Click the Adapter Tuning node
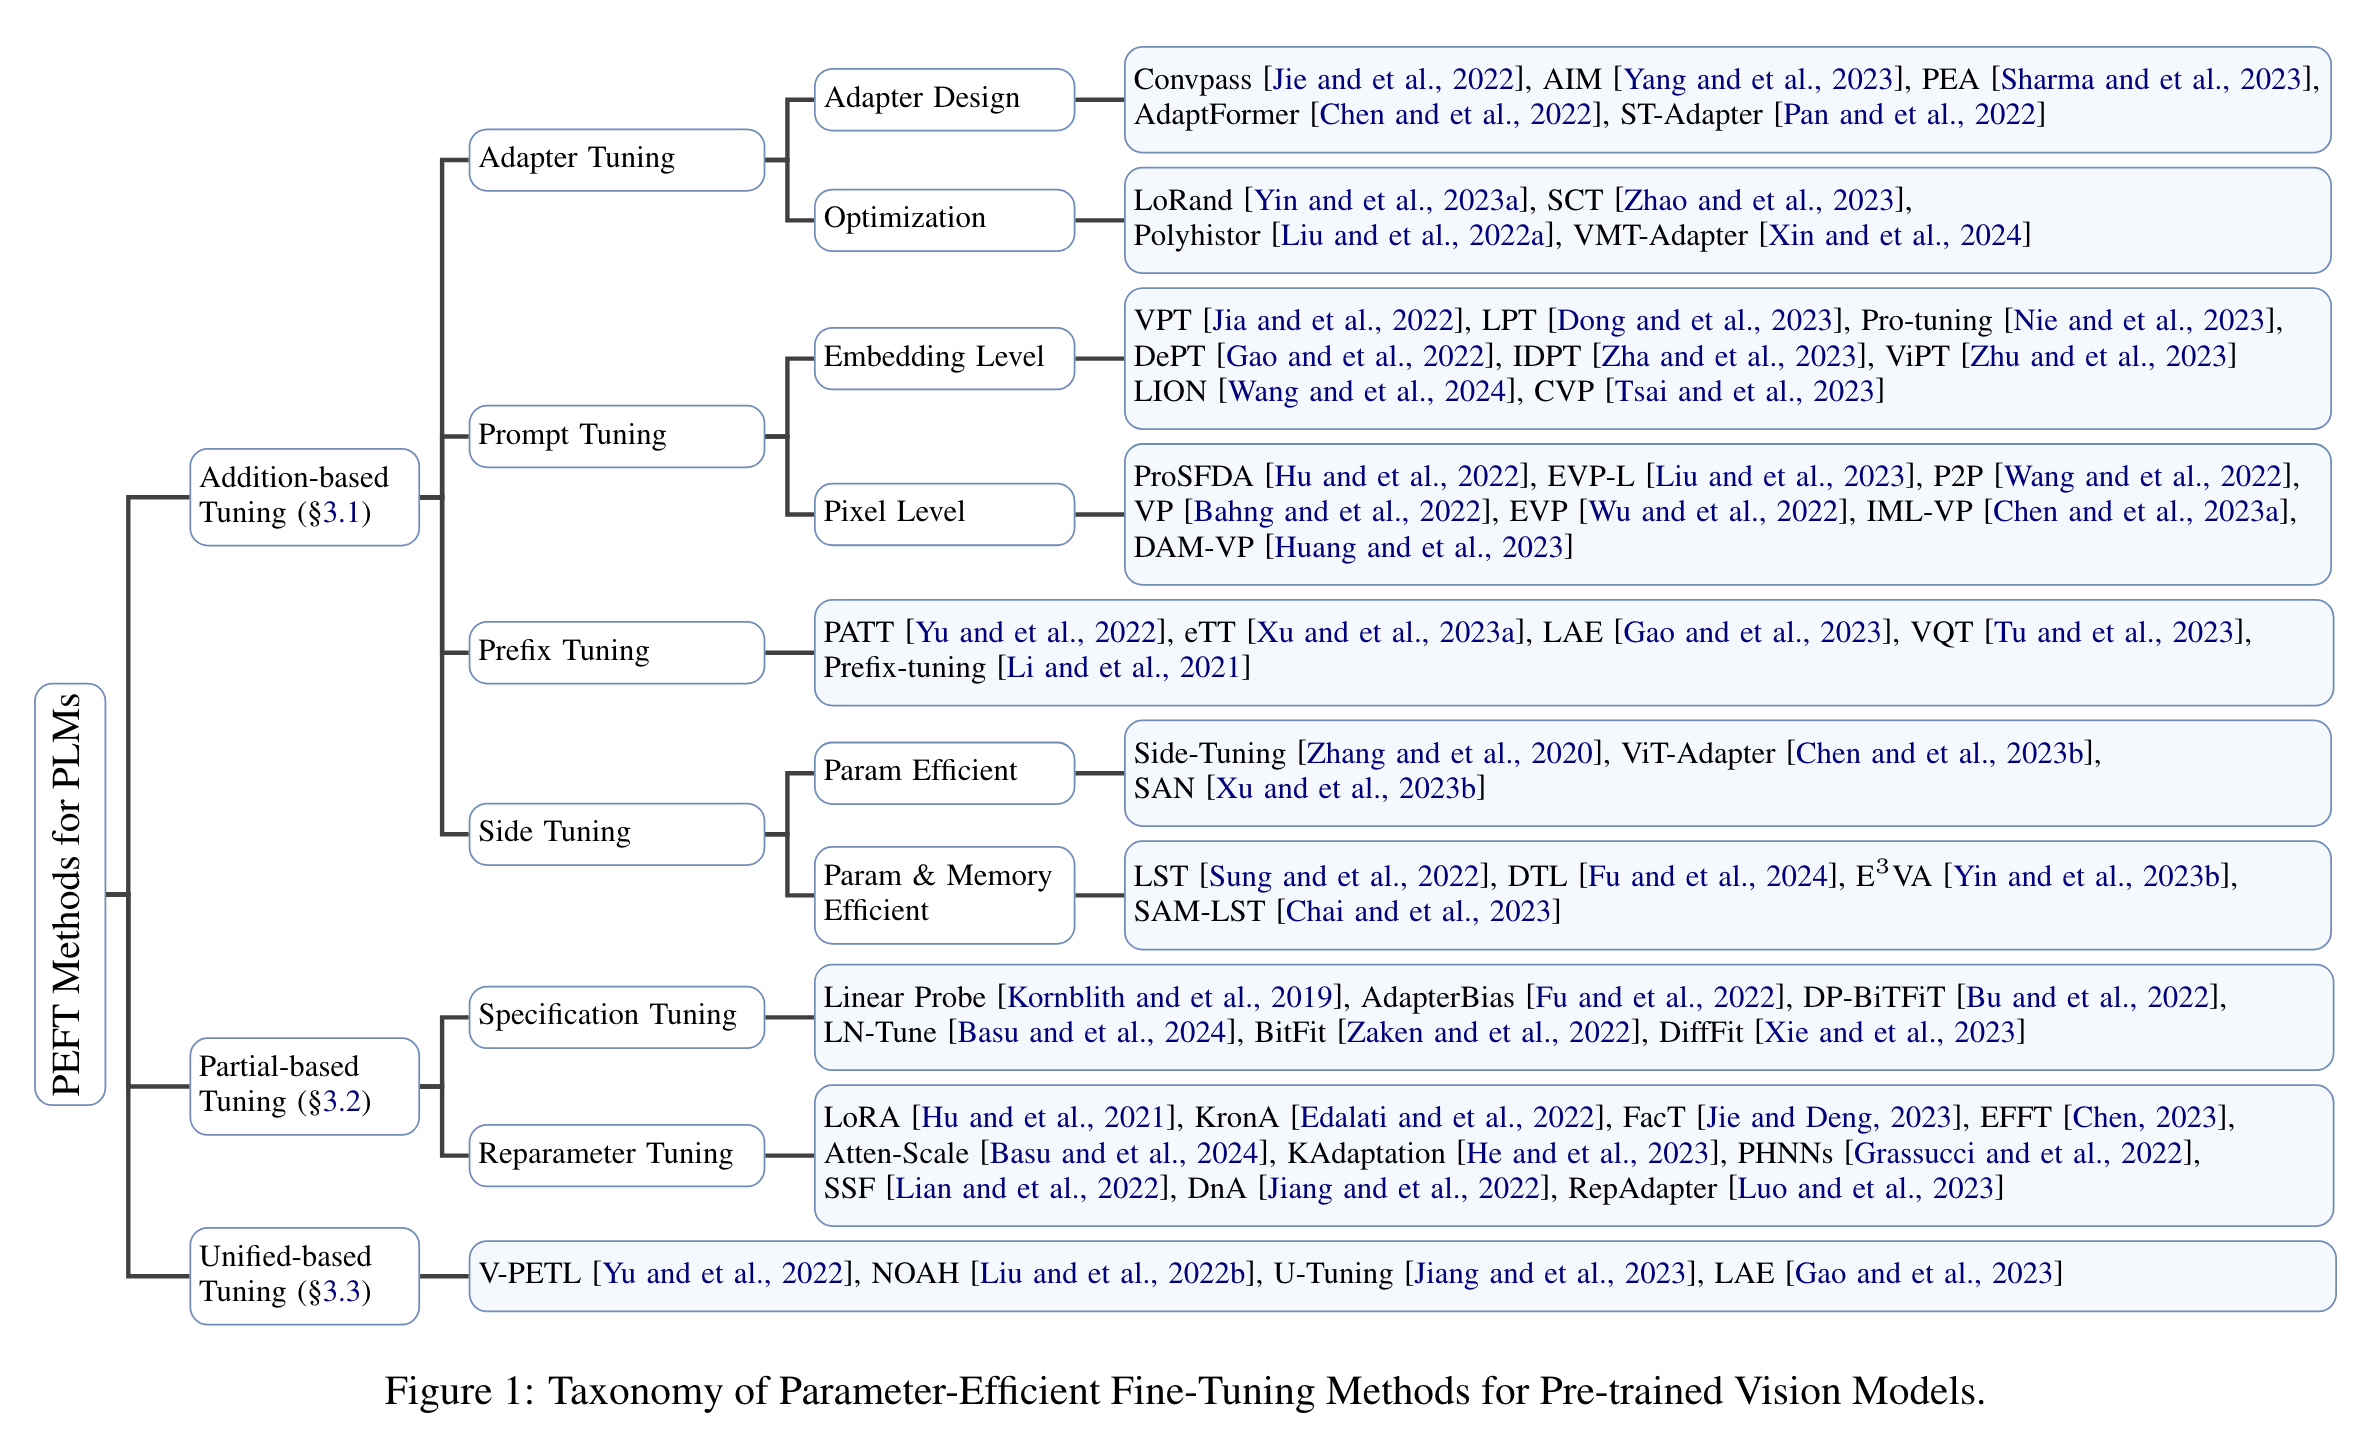2362x1444 pixels. click(x=616, y=159)
